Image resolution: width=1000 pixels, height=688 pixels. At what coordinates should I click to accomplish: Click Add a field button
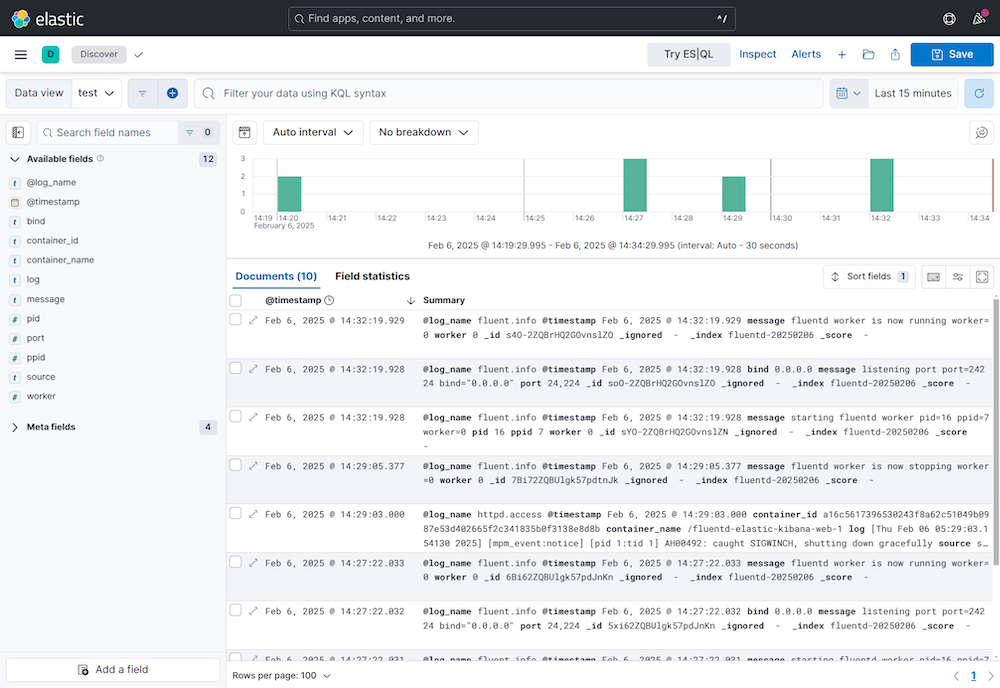[x=113, y=670]
